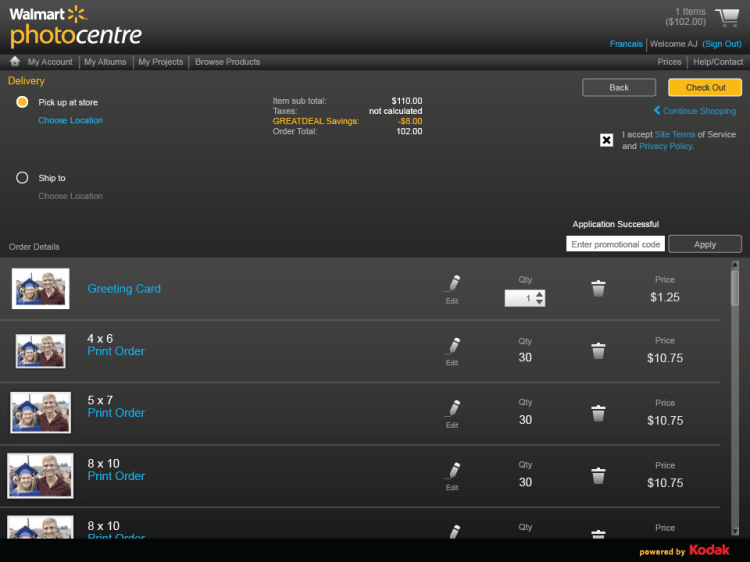Increase Greeting Card quantity with up arrow

[540, 294]
